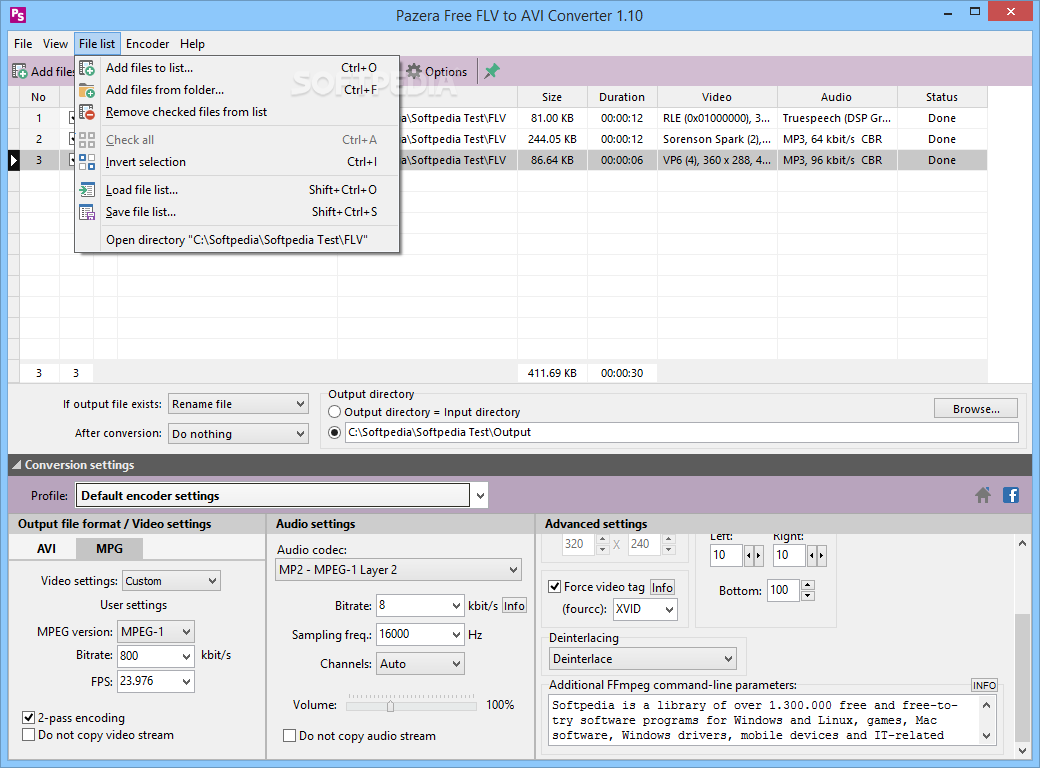Viewport: 1040px width, 768px height.
Task: Open Options via the gear icon
Action: pos(414,71)
